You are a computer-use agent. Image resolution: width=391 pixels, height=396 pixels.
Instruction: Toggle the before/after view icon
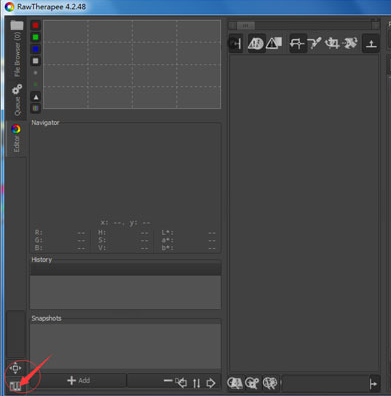pyautogui.click(x=256, y=43)
